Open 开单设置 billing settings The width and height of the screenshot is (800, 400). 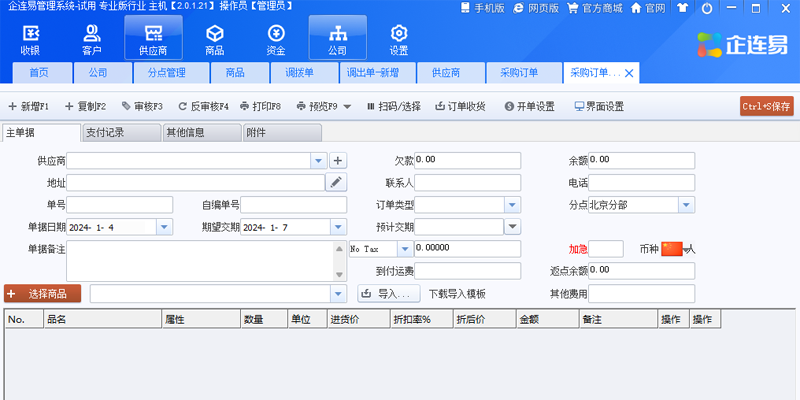(x=530, y=107)
